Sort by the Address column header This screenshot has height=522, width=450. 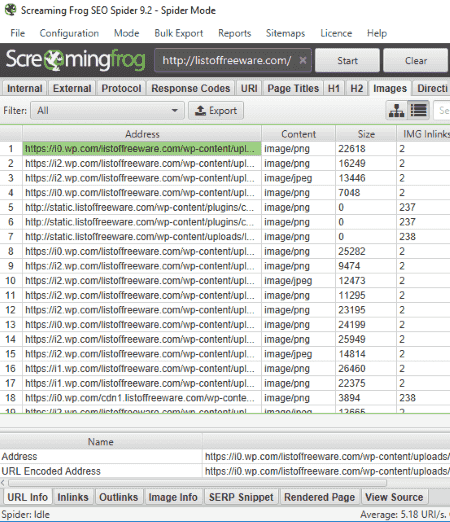(x=142, y=134)
